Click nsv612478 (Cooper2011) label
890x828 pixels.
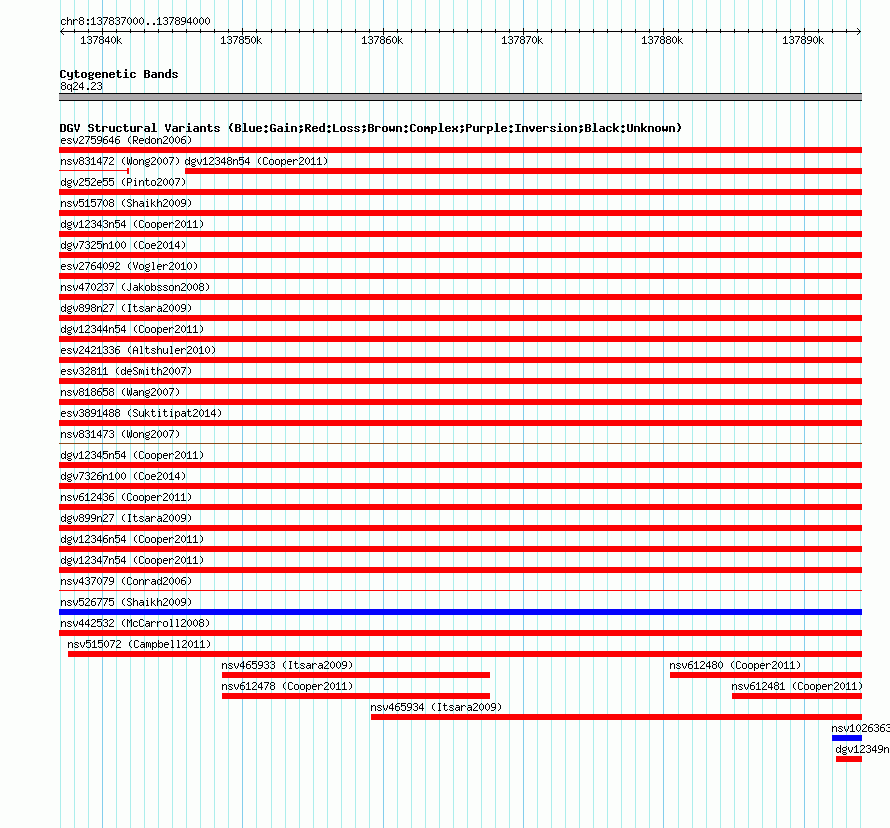pos(287,686)
